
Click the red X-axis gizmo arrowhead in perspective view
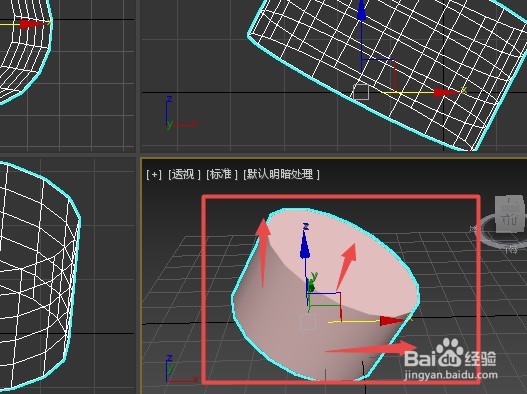391,321
